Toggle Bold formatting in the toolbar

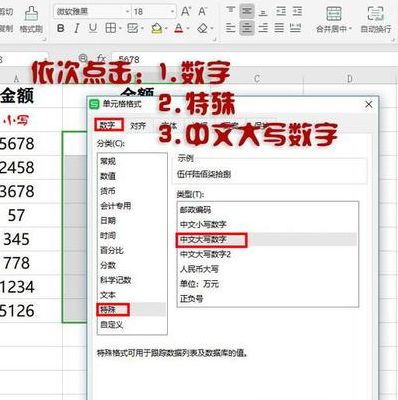[x=60, y=28]
